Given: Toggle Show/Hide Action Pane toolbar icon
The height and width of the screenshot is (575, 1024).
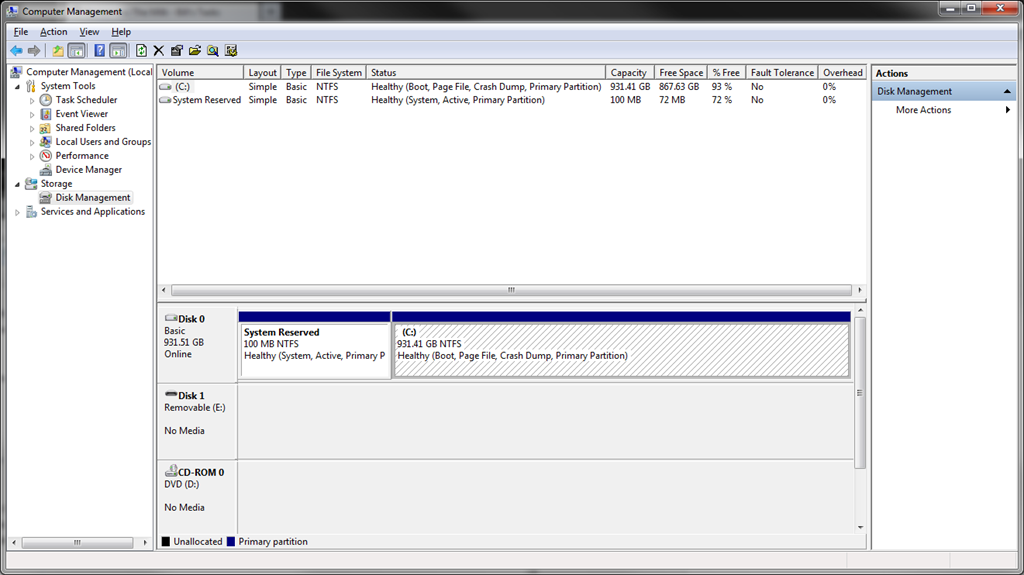Looking at the screenshot, I should click(x=118, y=50).
